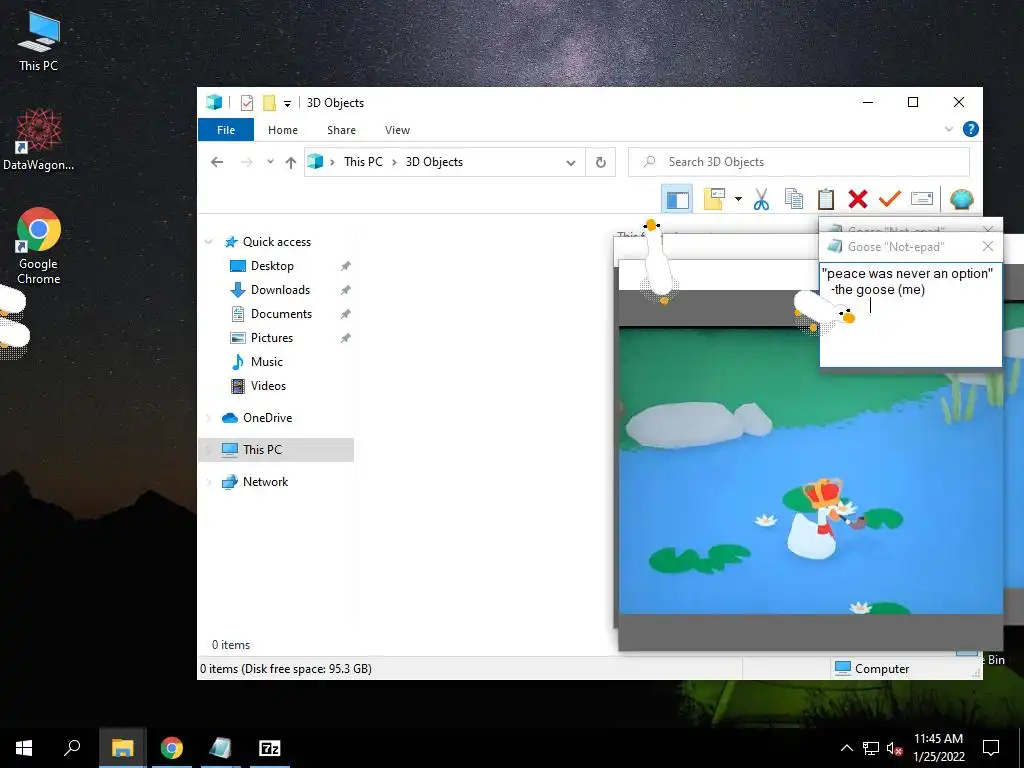The height and width of the screenshot is (768, 1024).
Task: Expand the OneDrive tree node
Action: click(209, 418)
